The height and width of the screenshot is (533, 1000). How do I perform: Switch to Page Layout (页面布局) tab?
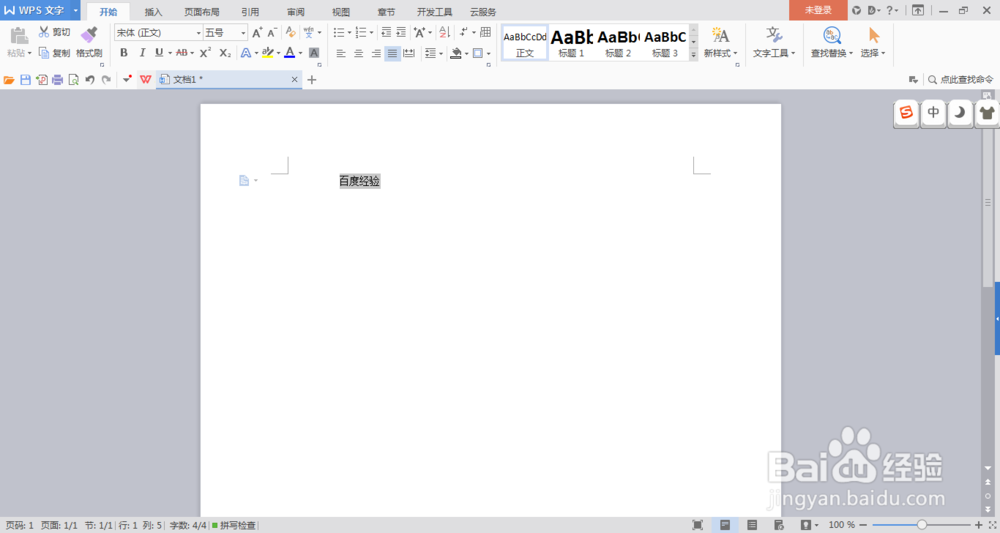tap(202, 11)
